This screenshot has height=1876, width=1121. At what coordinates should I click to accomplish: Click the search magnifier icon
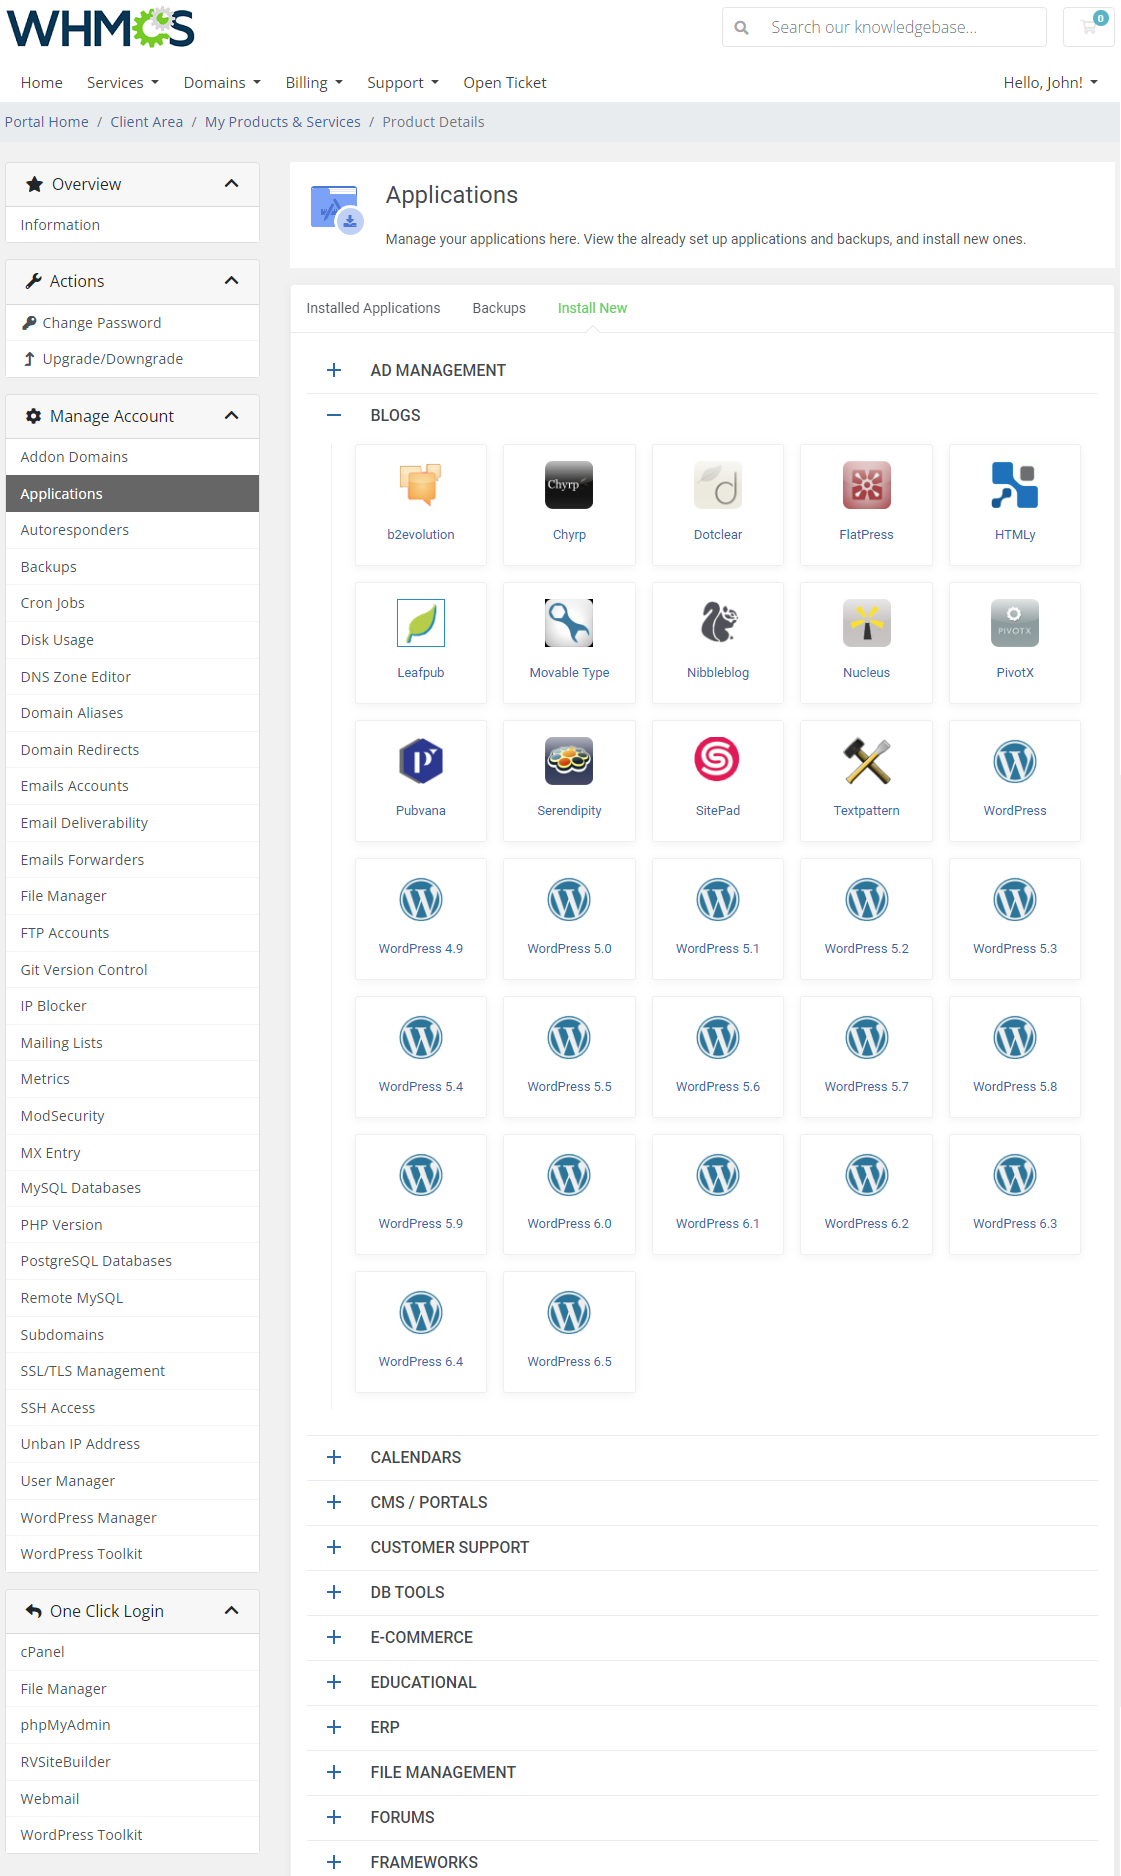click(x=741, y=28)
